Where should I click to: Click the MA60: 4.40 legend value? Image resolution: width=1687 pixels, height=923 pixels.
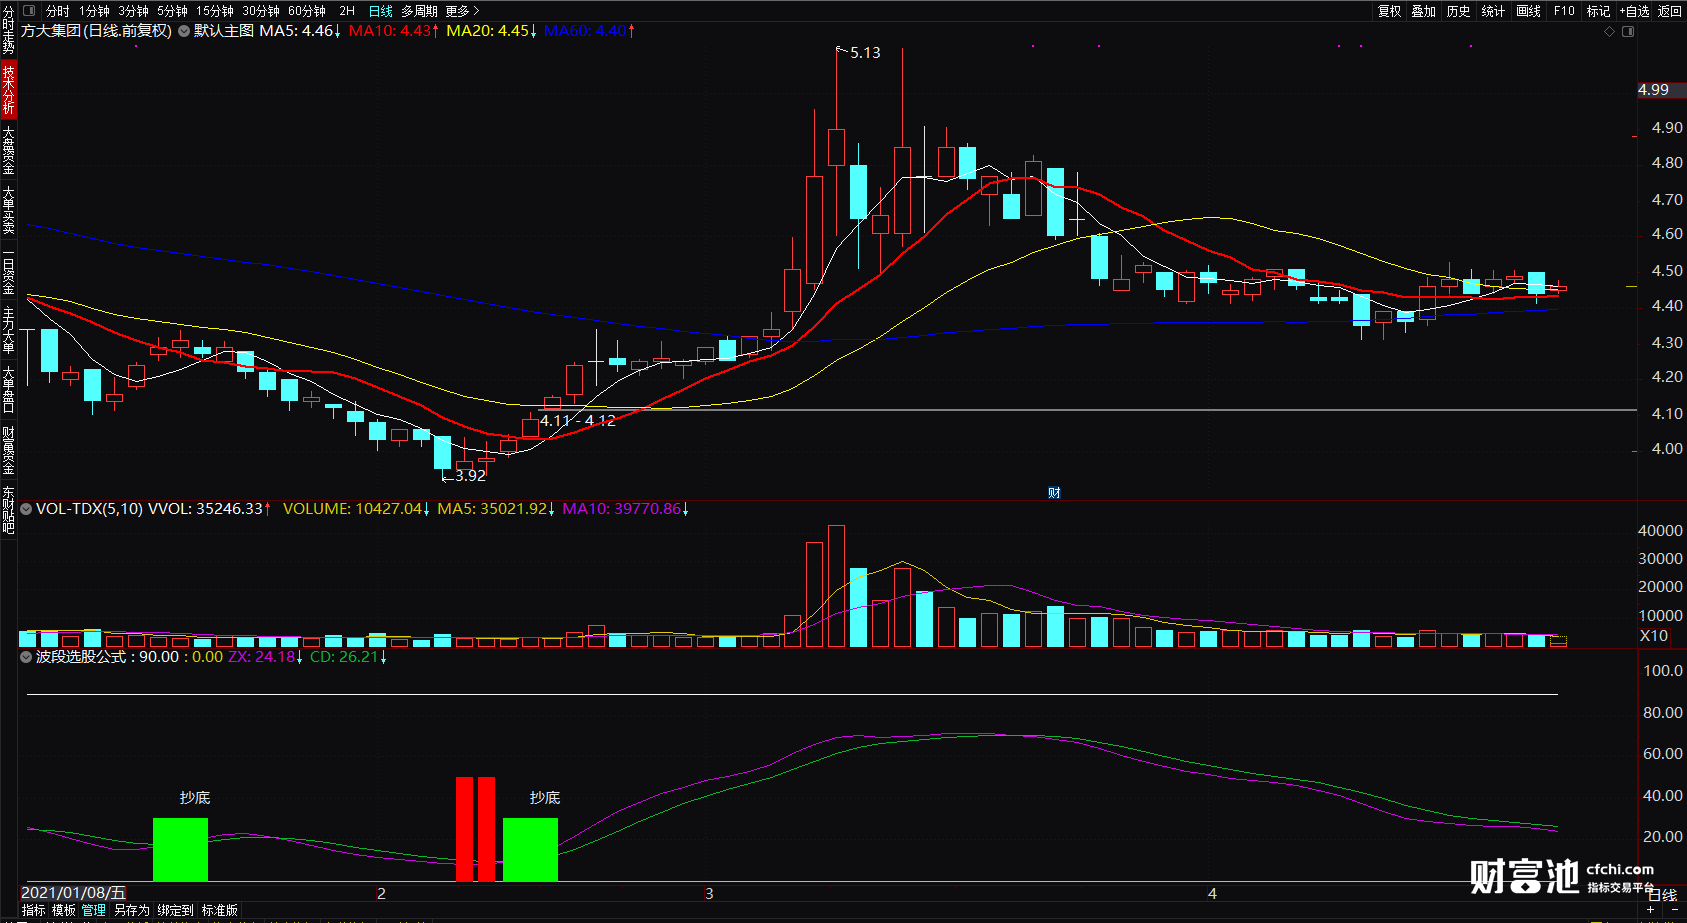(x=590, y=31)
